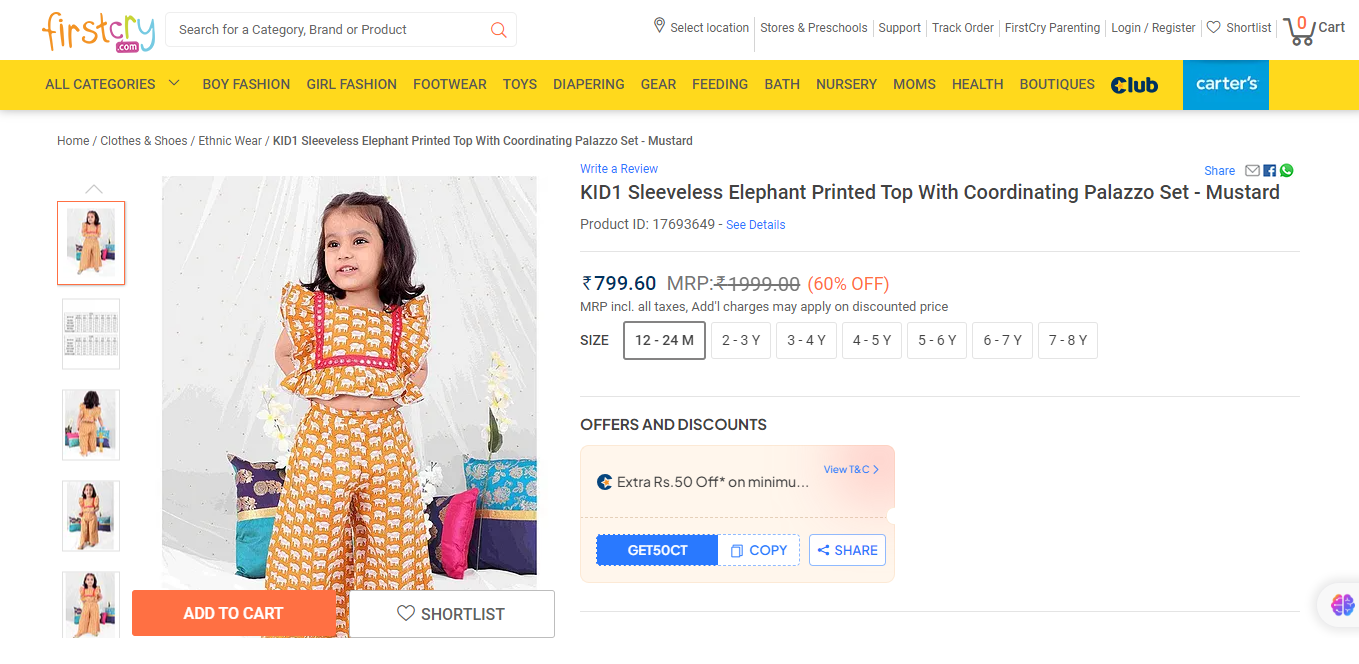Click the search magnifier icon
The height and width of the screenshot is (664, 1359).
[498, 30]
